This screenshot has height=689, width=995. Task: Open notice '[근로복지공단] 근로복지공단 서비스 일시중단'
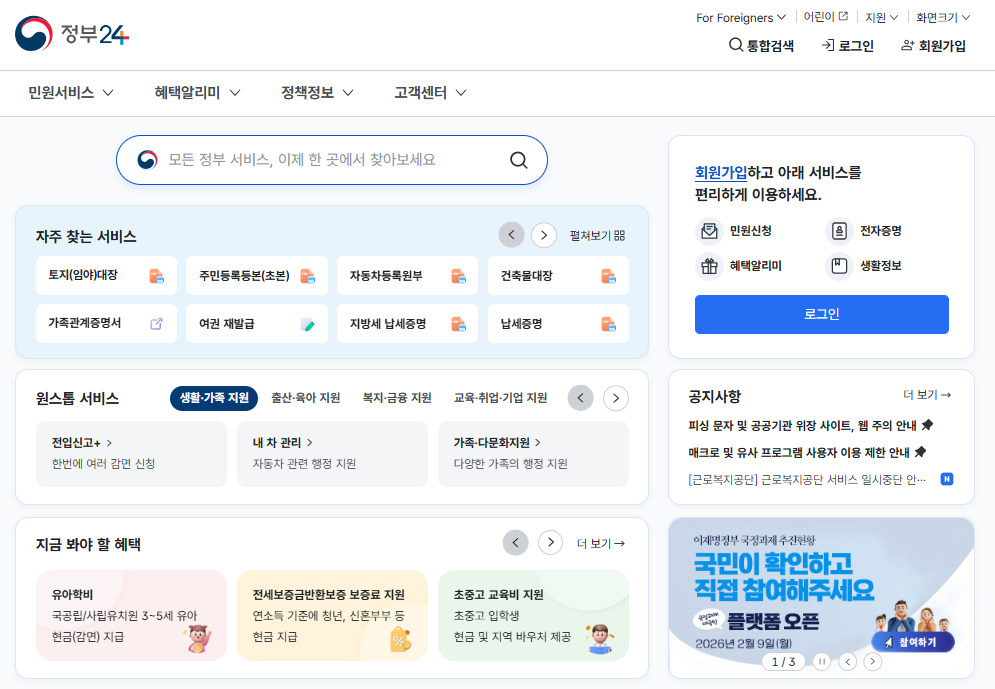[x=807, y=480]
